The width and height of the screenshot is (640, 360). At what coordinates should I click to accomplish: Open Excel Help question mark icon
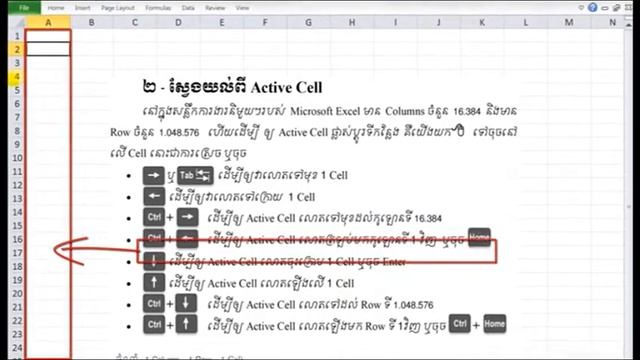click(x=593, y=7)
